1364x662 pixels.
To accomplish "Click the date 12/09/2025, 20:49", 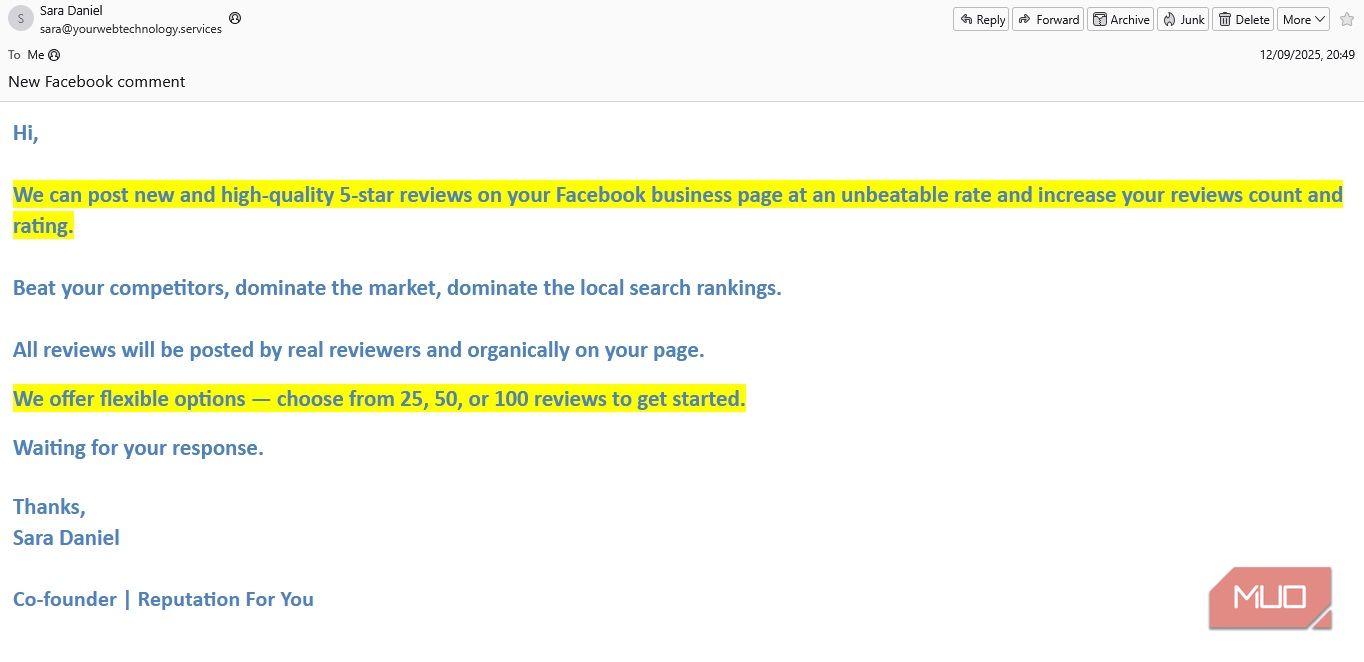I will point(1307,55).
